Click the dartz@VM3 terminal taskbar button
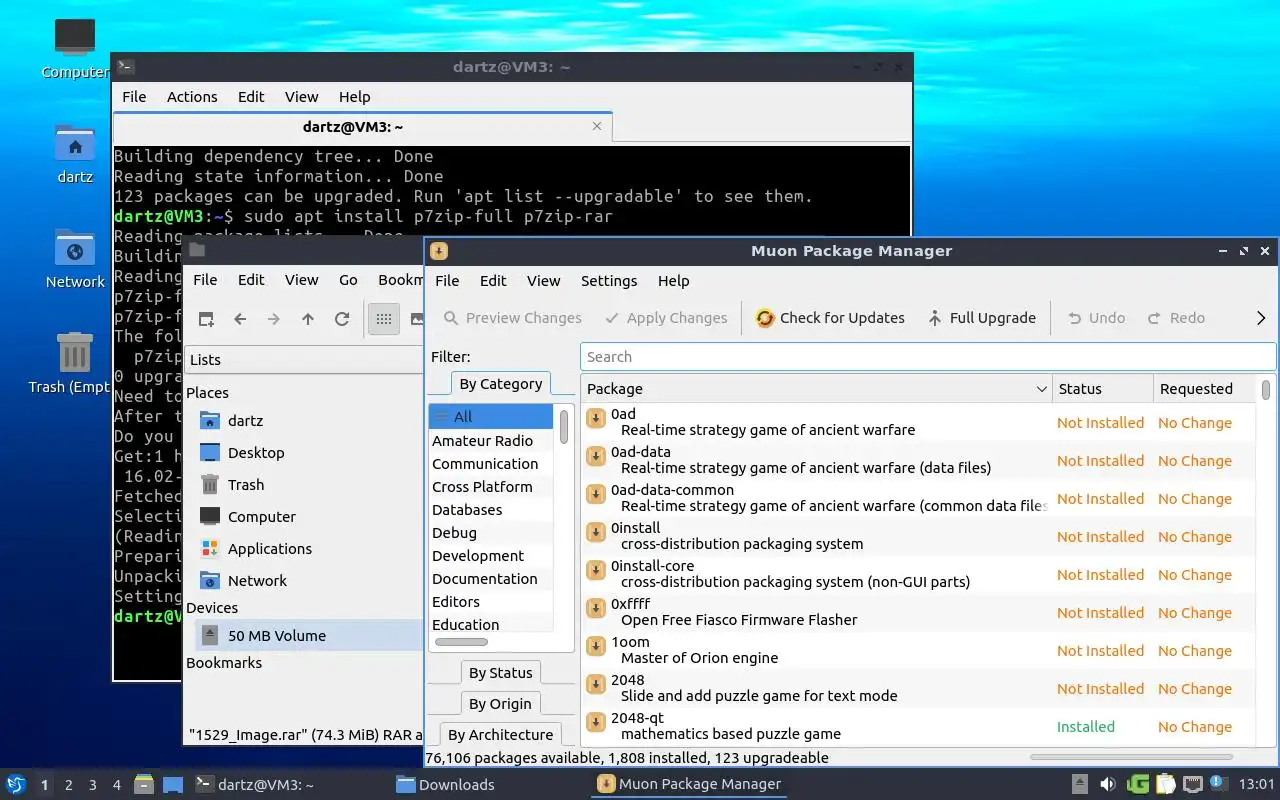This screenshot has width=1280, height=800. pyautogui.click(x=255, y=784)
